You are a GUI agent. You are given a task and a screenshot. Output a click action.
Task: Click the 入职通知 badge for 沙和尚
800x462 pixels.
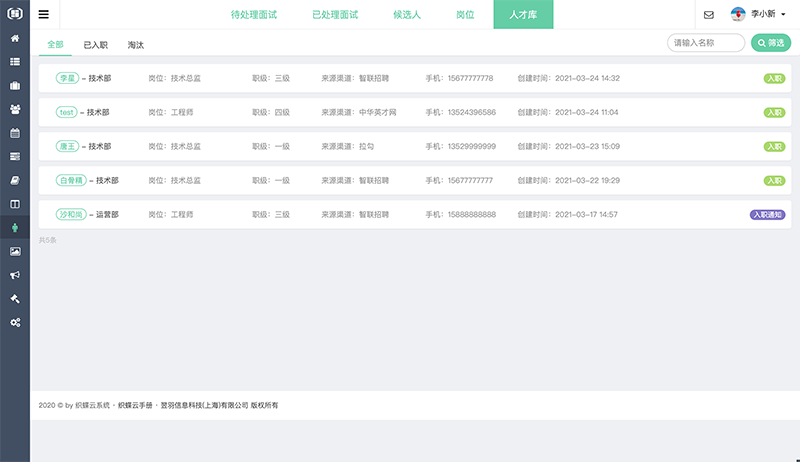pyautogui.click(x=767, y=214)
